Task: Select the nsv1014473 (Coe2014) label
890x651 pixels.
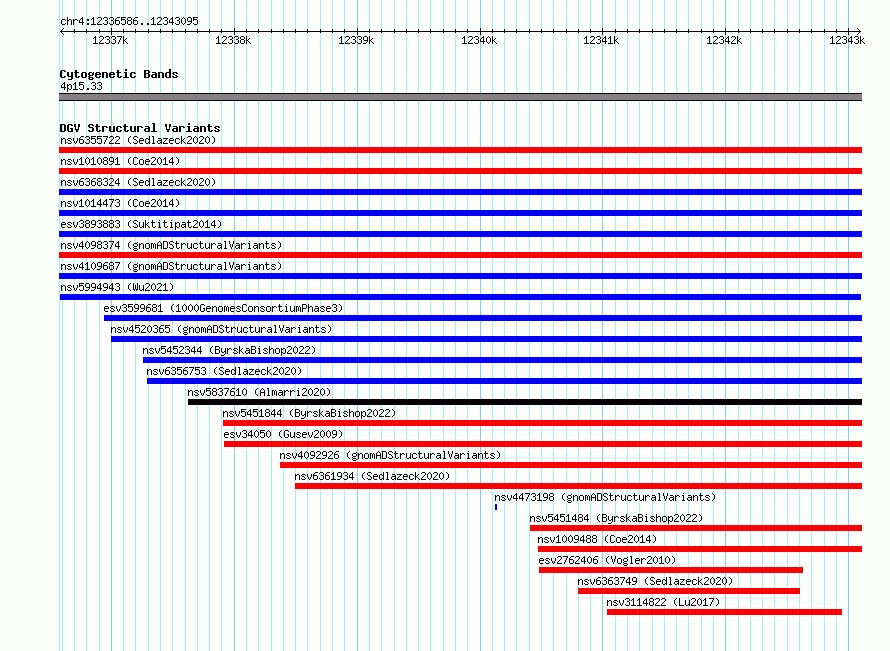Action: 120,203
